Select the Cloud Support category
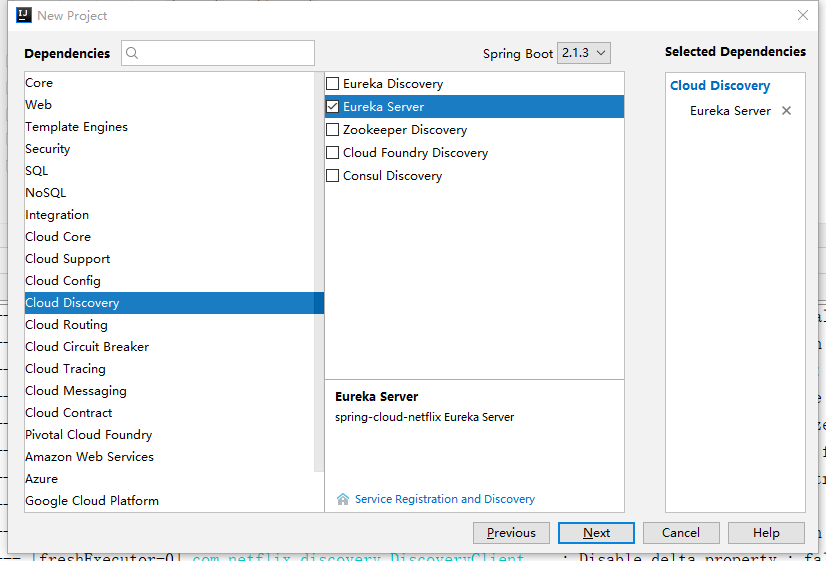The width and height of the screenshot is (826, 561). 170,259
